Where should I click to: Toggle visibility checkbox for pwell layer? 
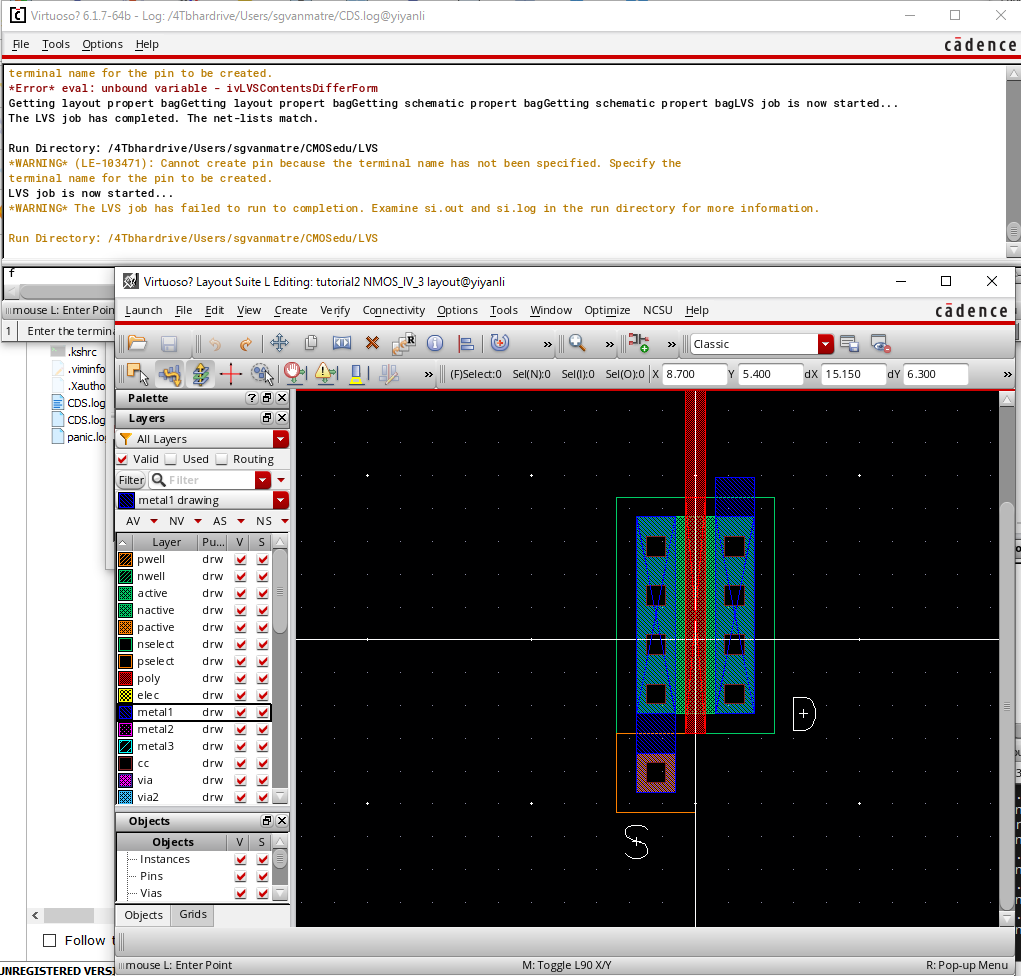241,559
